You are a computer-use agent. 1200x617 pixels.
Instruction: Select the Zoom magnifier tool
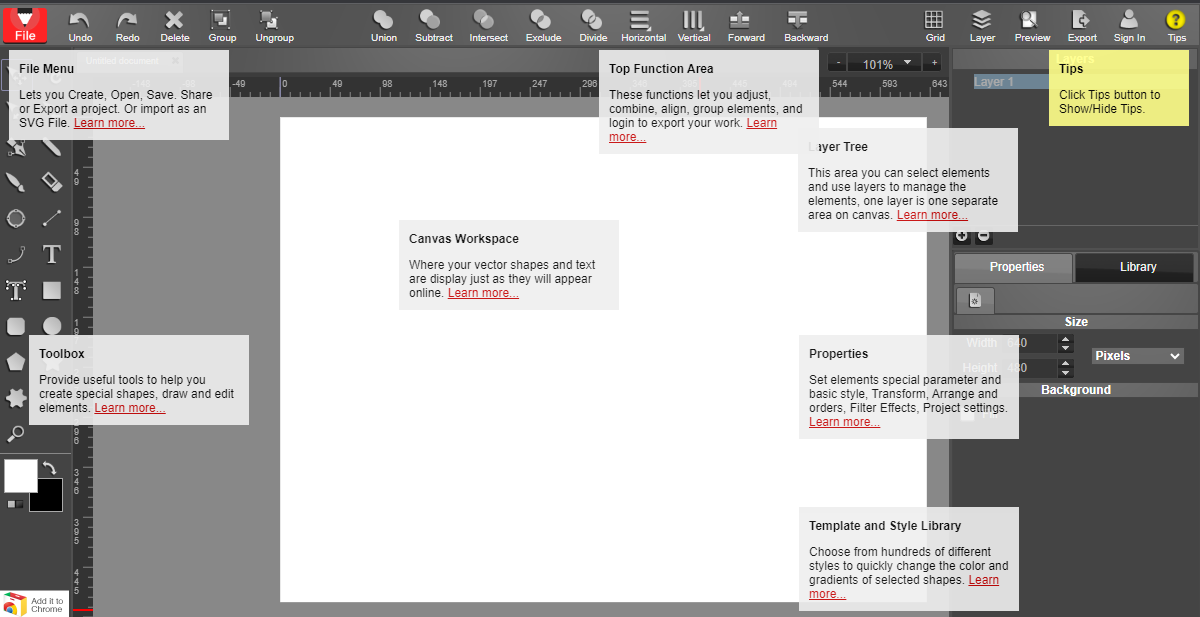(x=16, y=434)
